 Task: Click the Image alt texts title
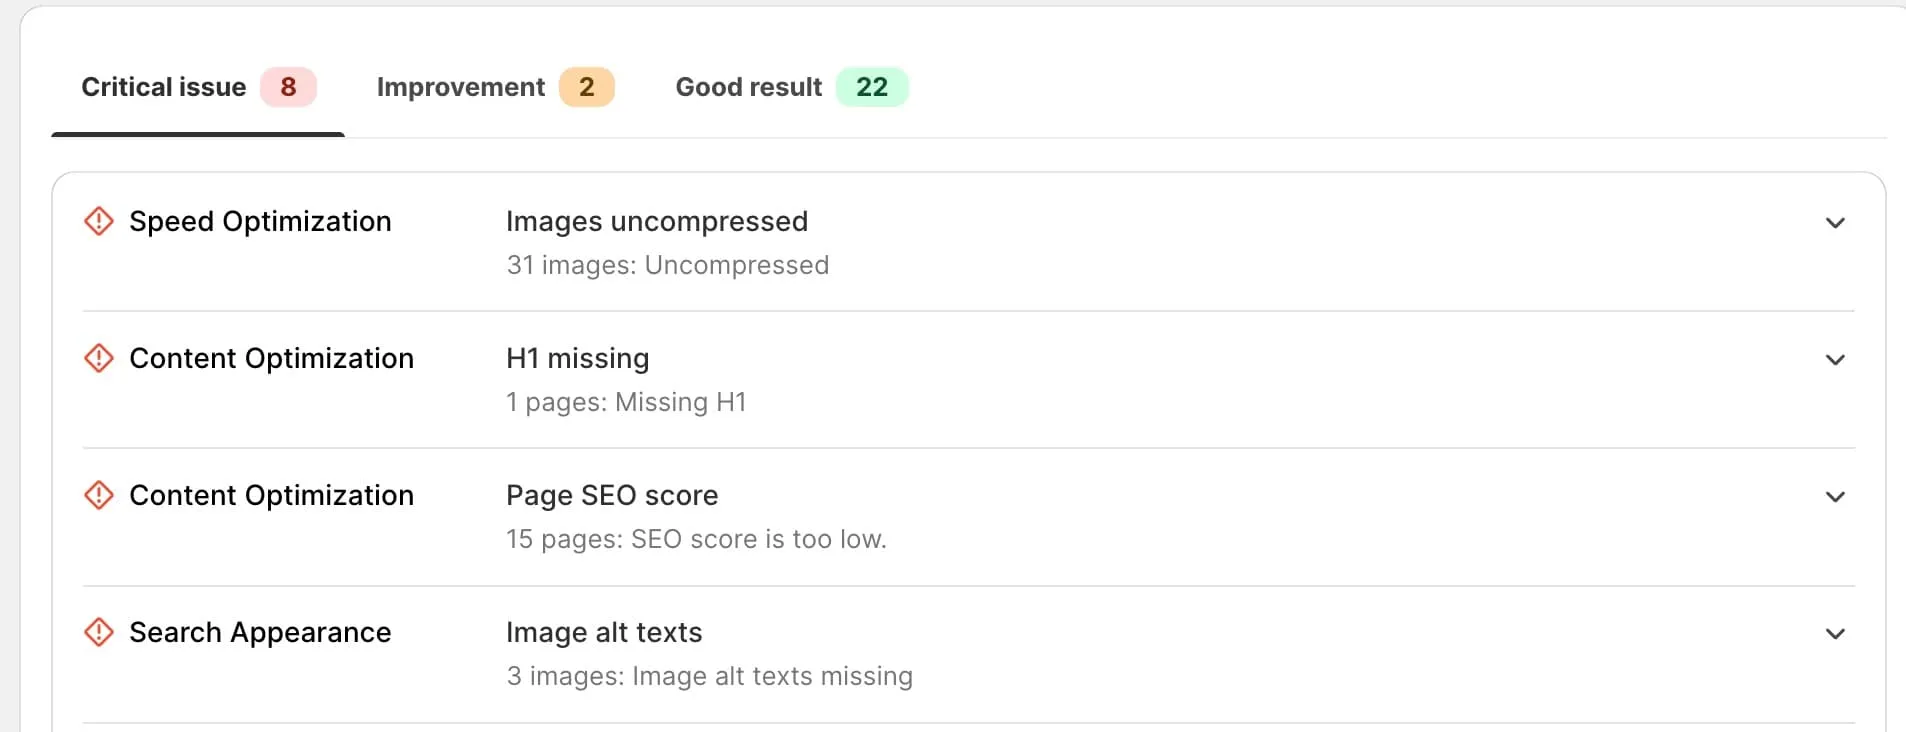click(604, 632)
